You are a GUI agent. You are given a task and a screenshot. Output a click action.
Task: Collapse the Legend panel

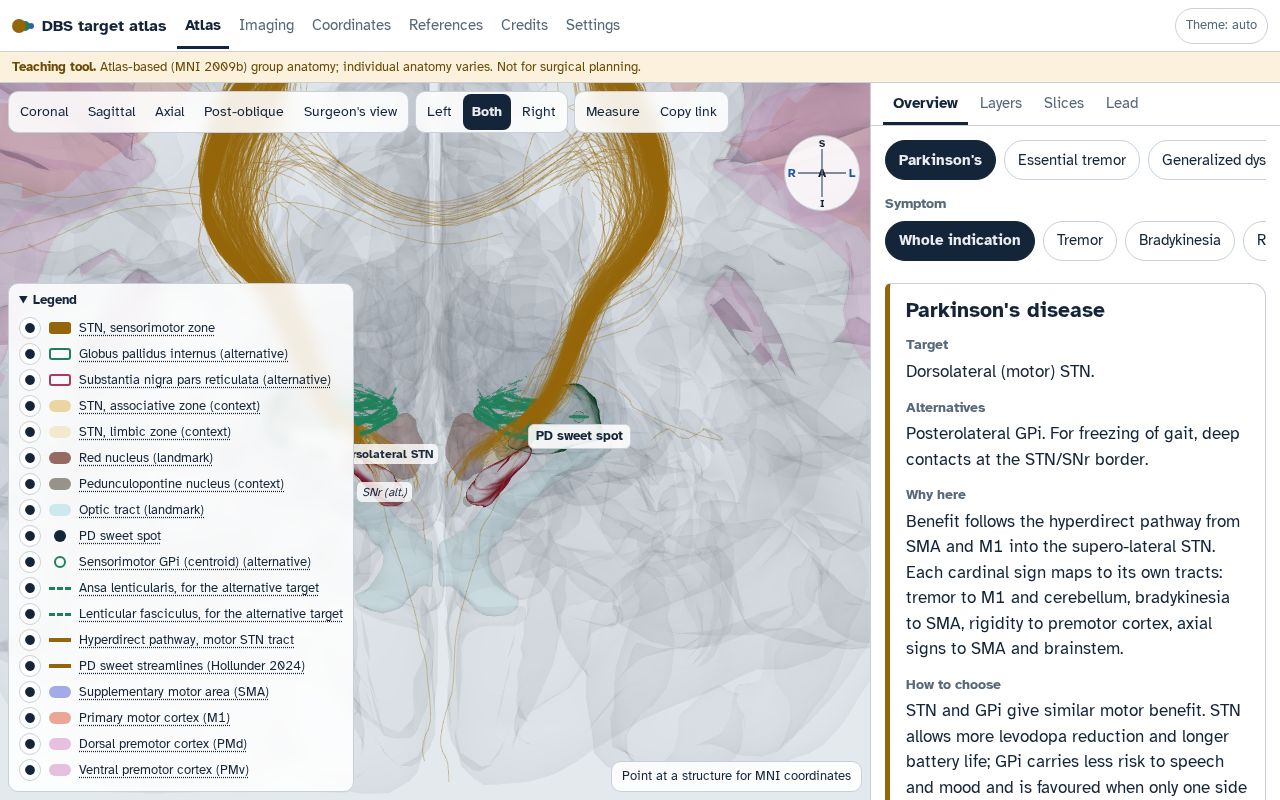coord(48,300)
